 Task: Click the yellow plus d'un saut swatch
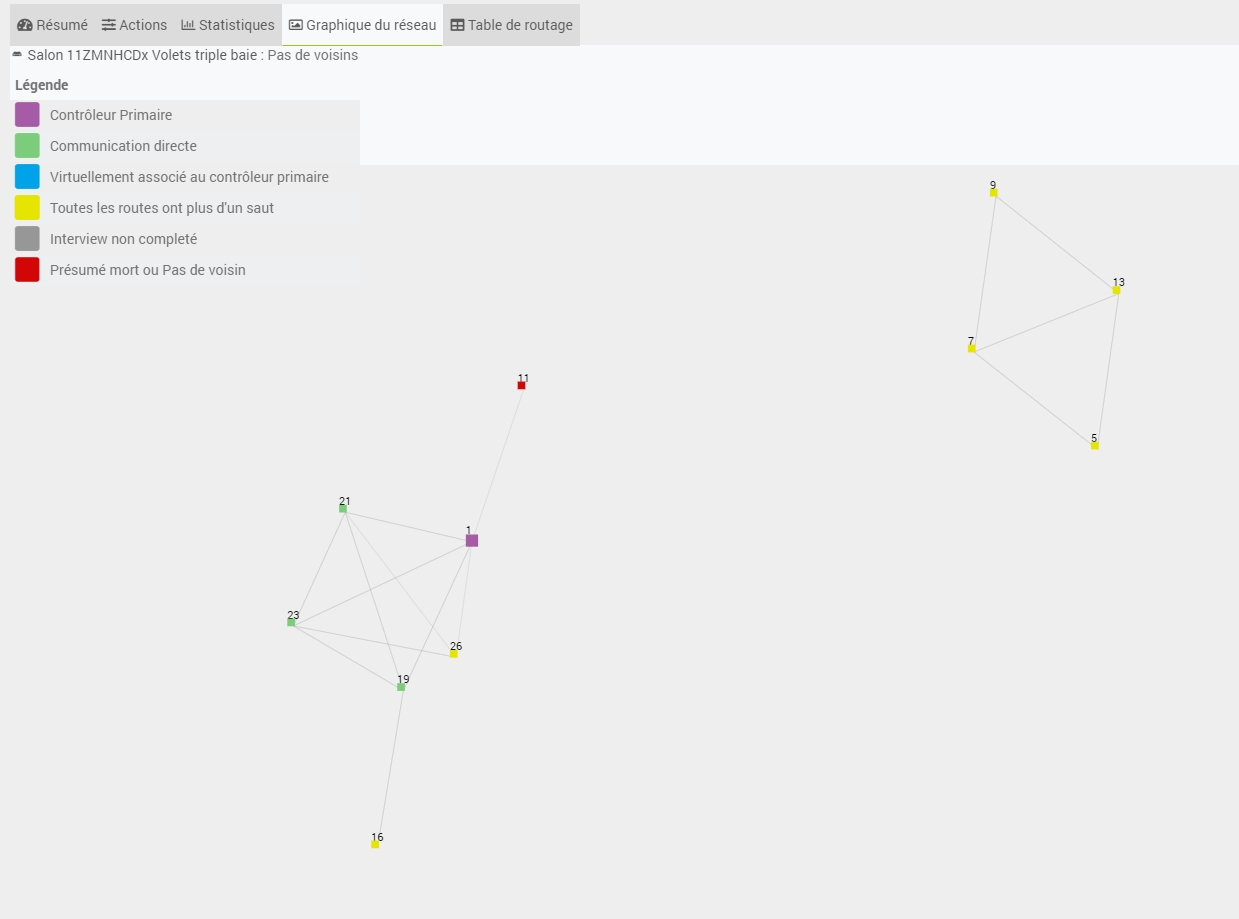[x=27, y=208]
